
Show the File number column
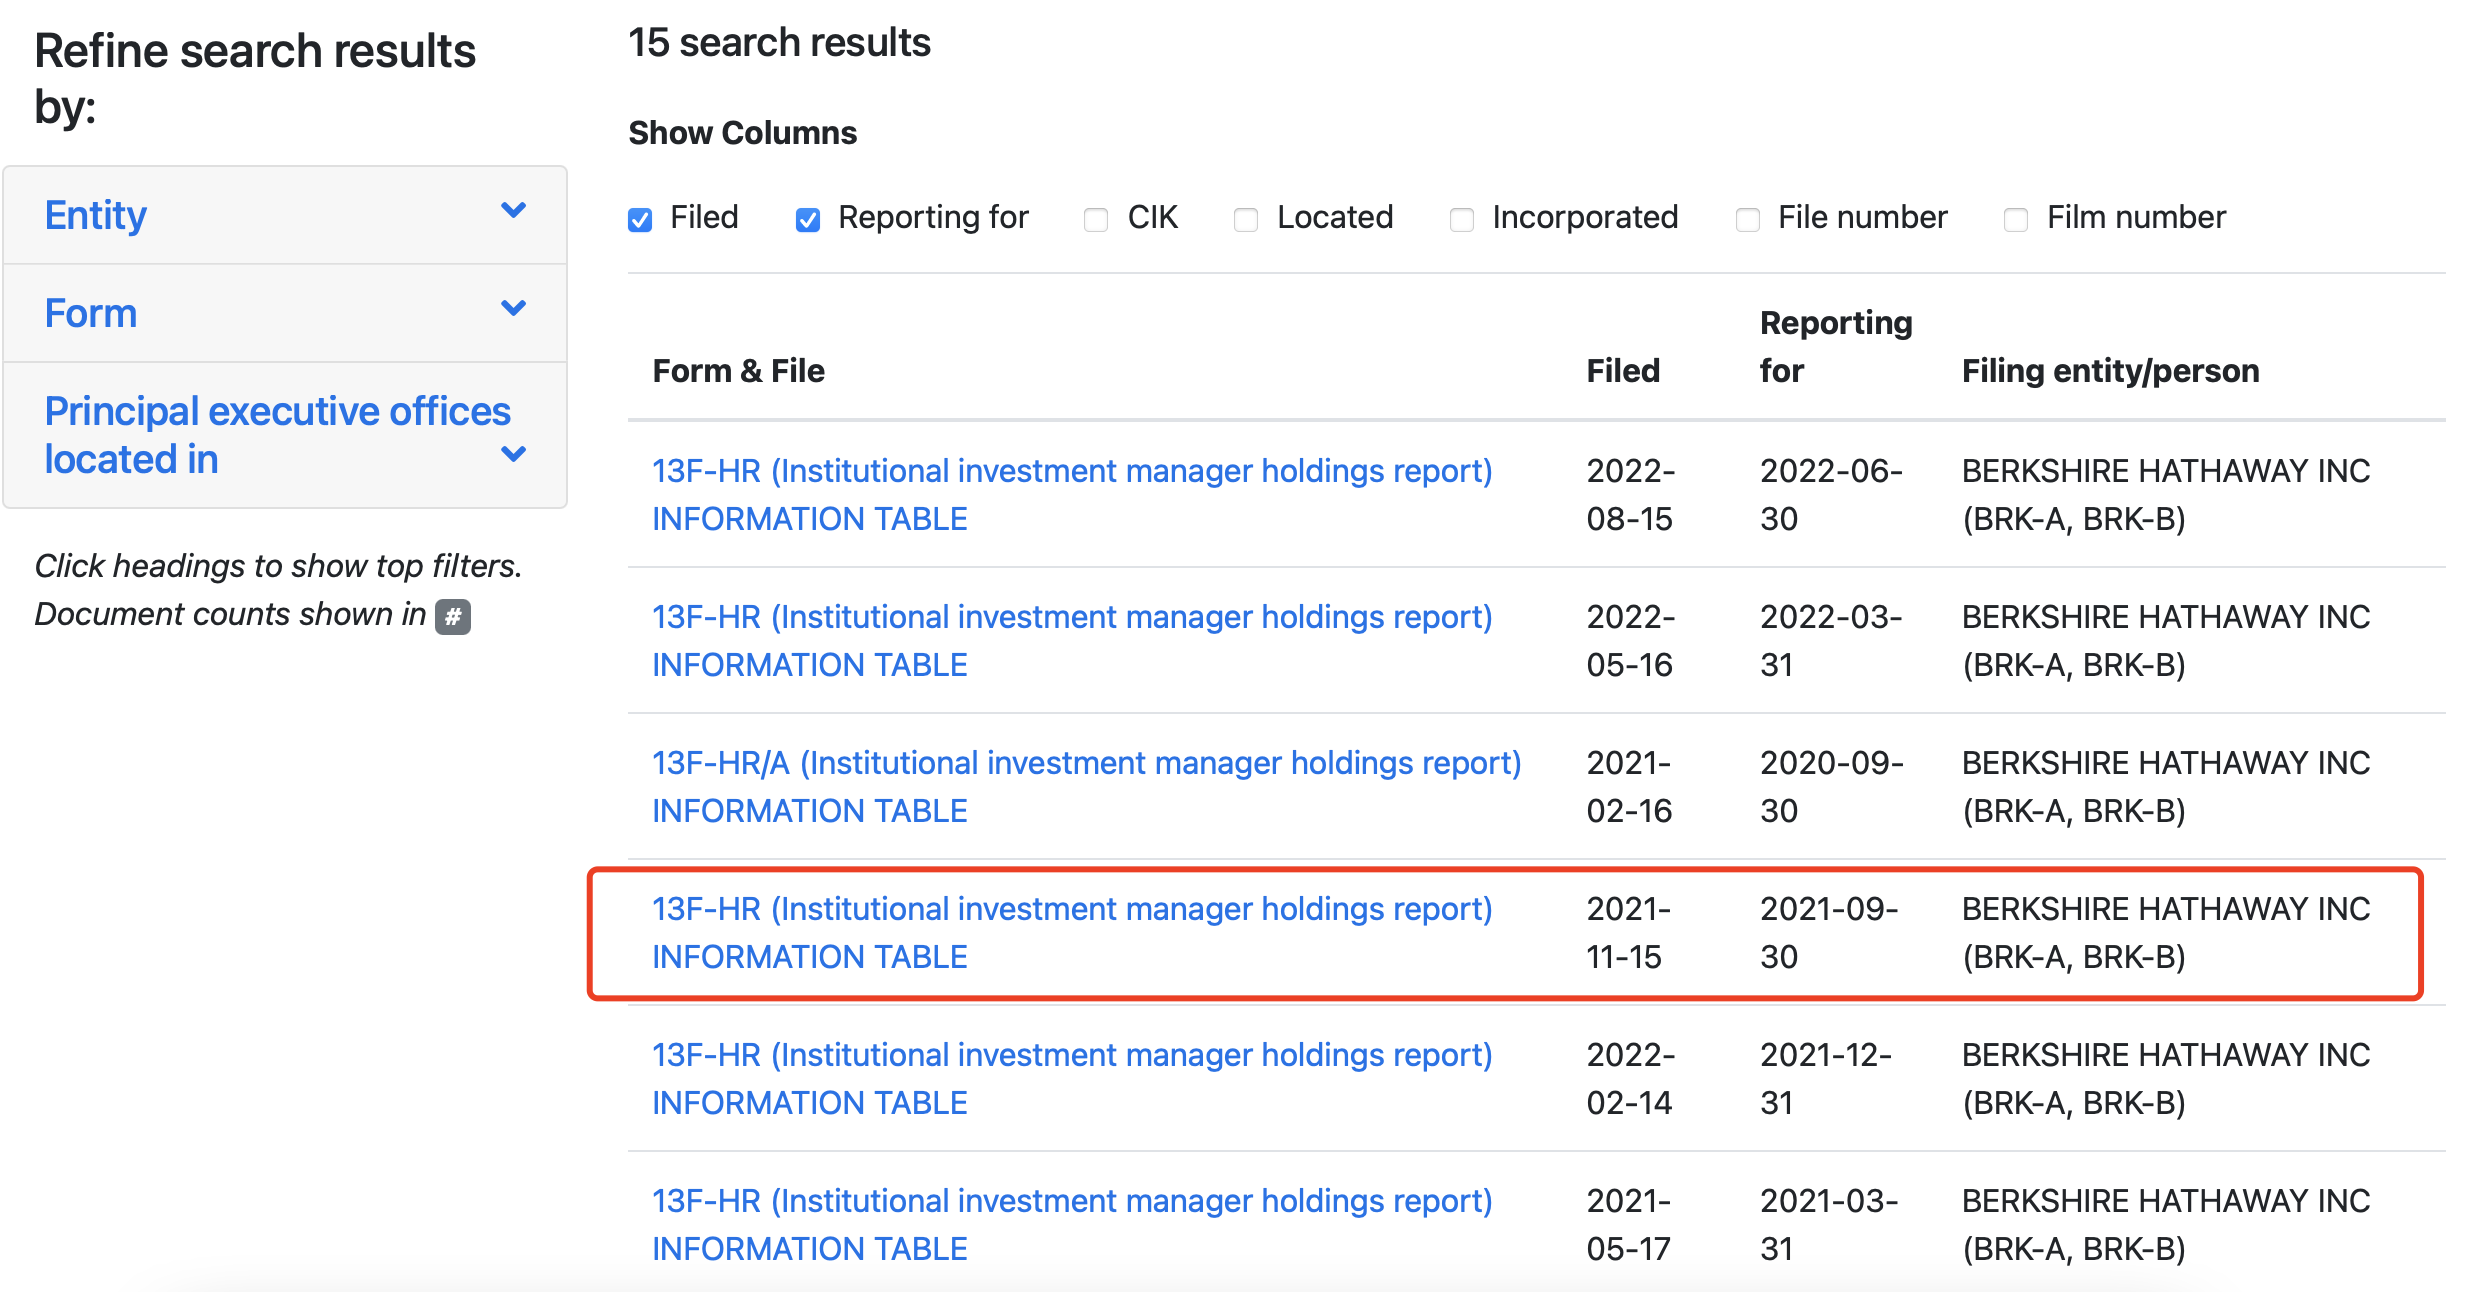click(x=1748, y=219)
